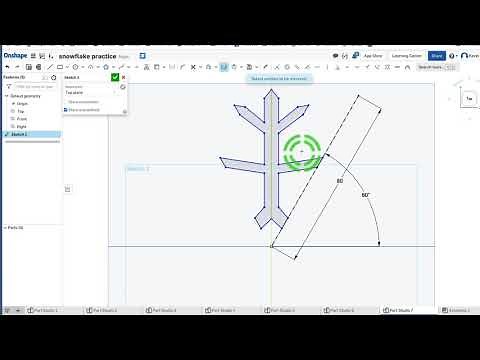480x360 pixels.
Task: Apply the Horizontal constraint
Action: click(x=317, y=67)
